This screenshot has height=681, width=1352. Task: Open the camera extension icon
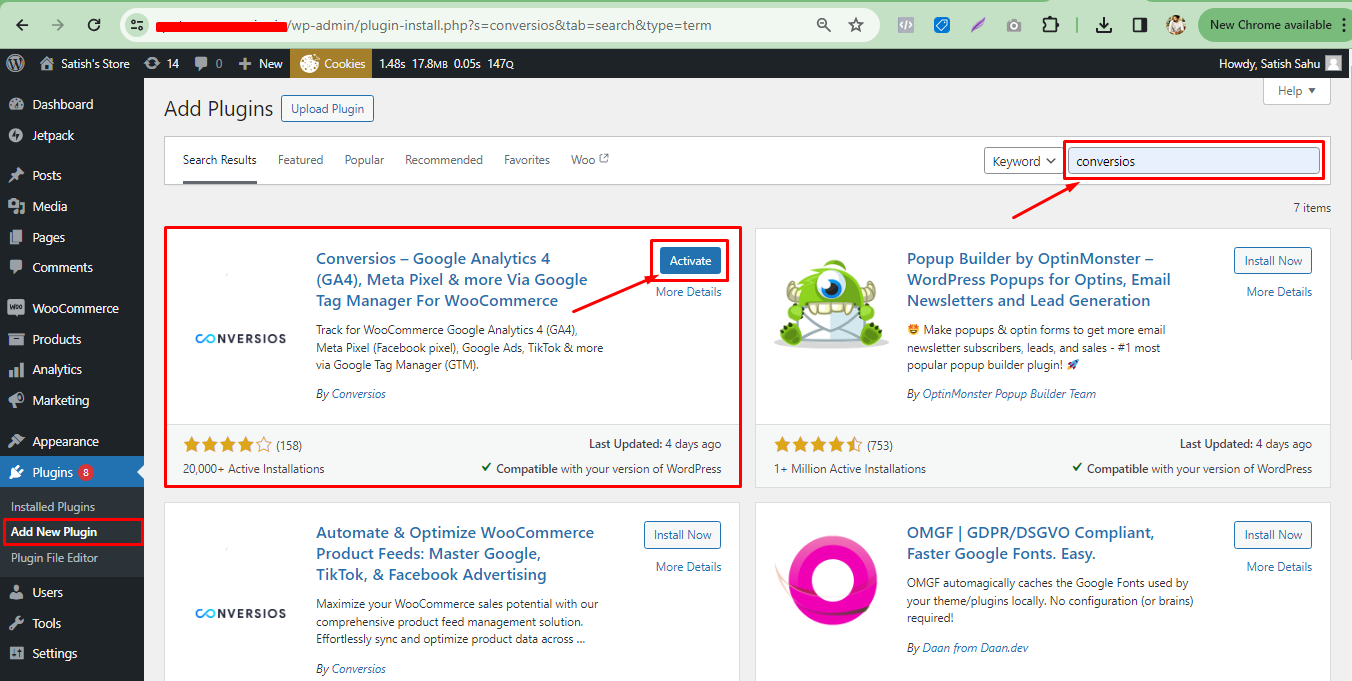tap(1014, 25)
